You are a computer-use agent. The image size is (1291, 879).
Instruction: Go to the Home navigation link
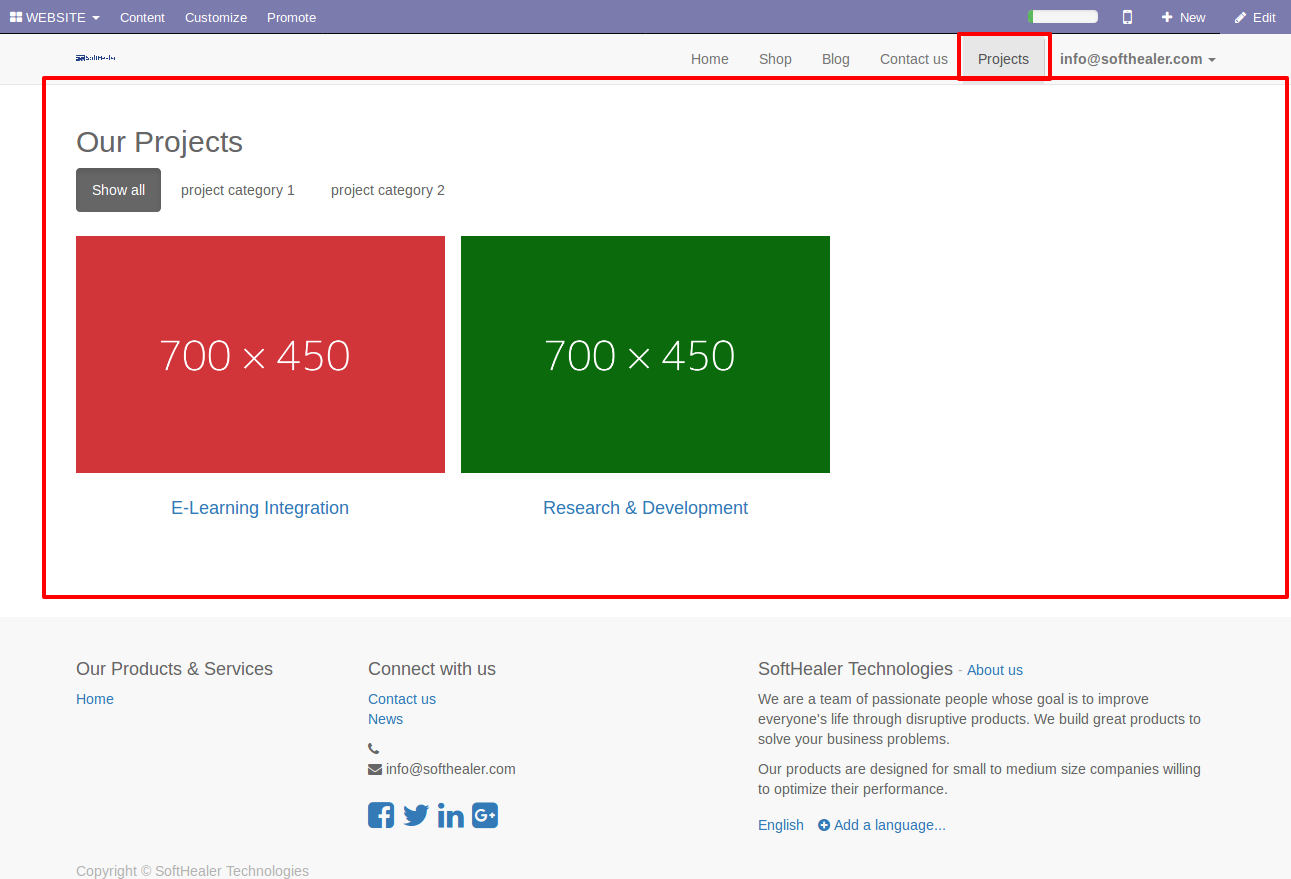(710, 59)
